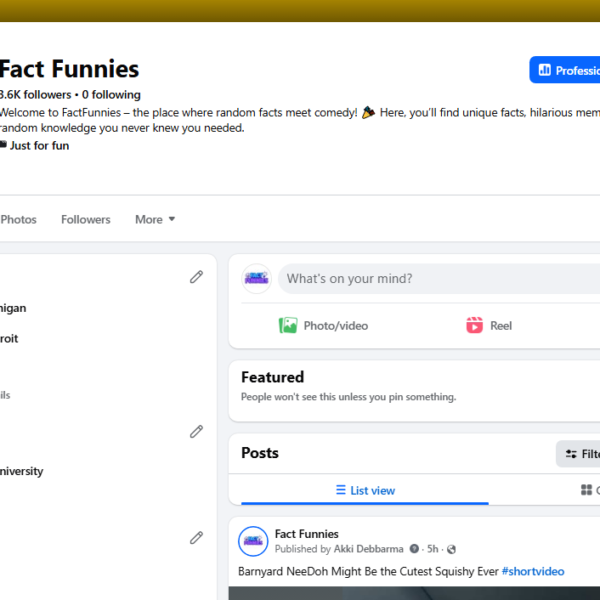Click the info badge next to Akki Debbarma
Image resolution: width=600 pixels, height=600 pixels.
pyautogui.click(x=414, y=549)
